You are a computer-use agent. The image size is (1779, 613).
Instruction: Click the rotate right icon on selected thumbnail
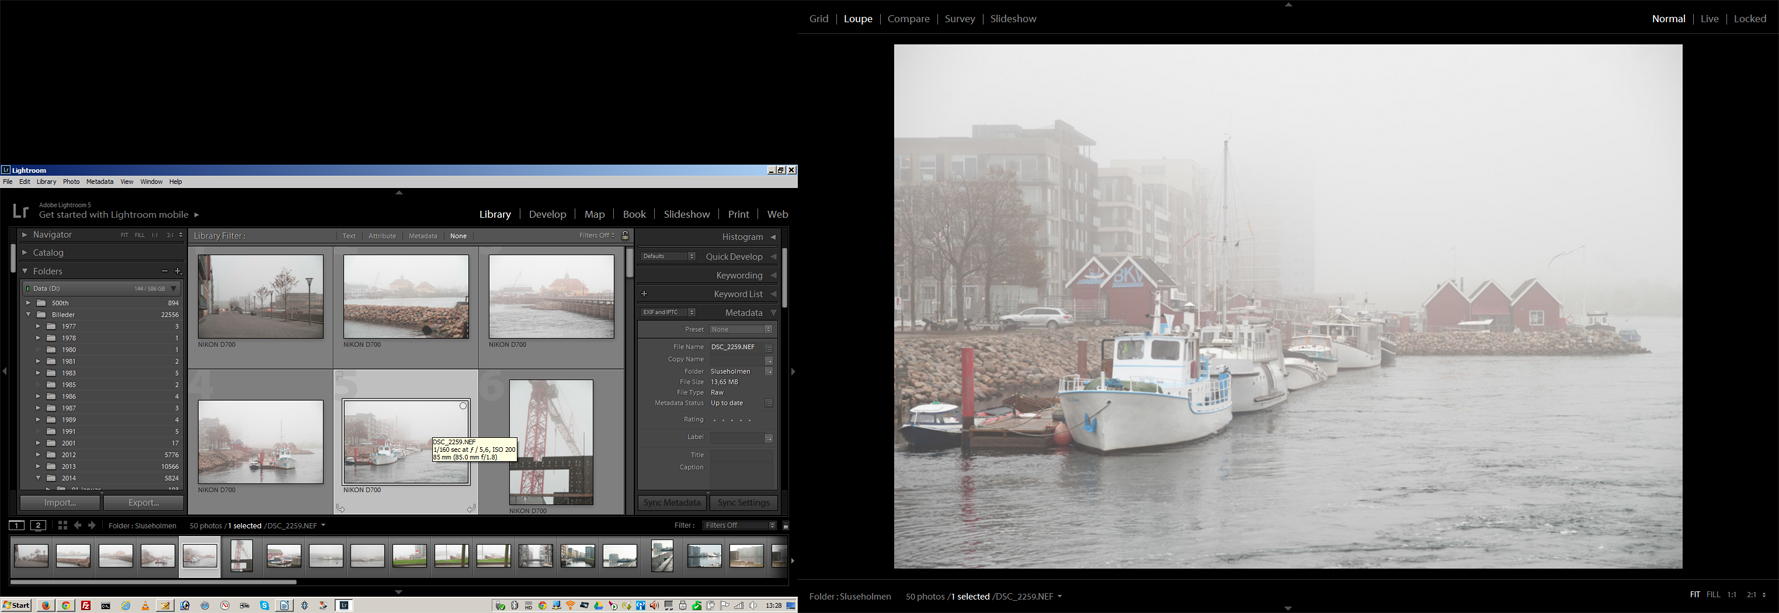click(471, 508)
